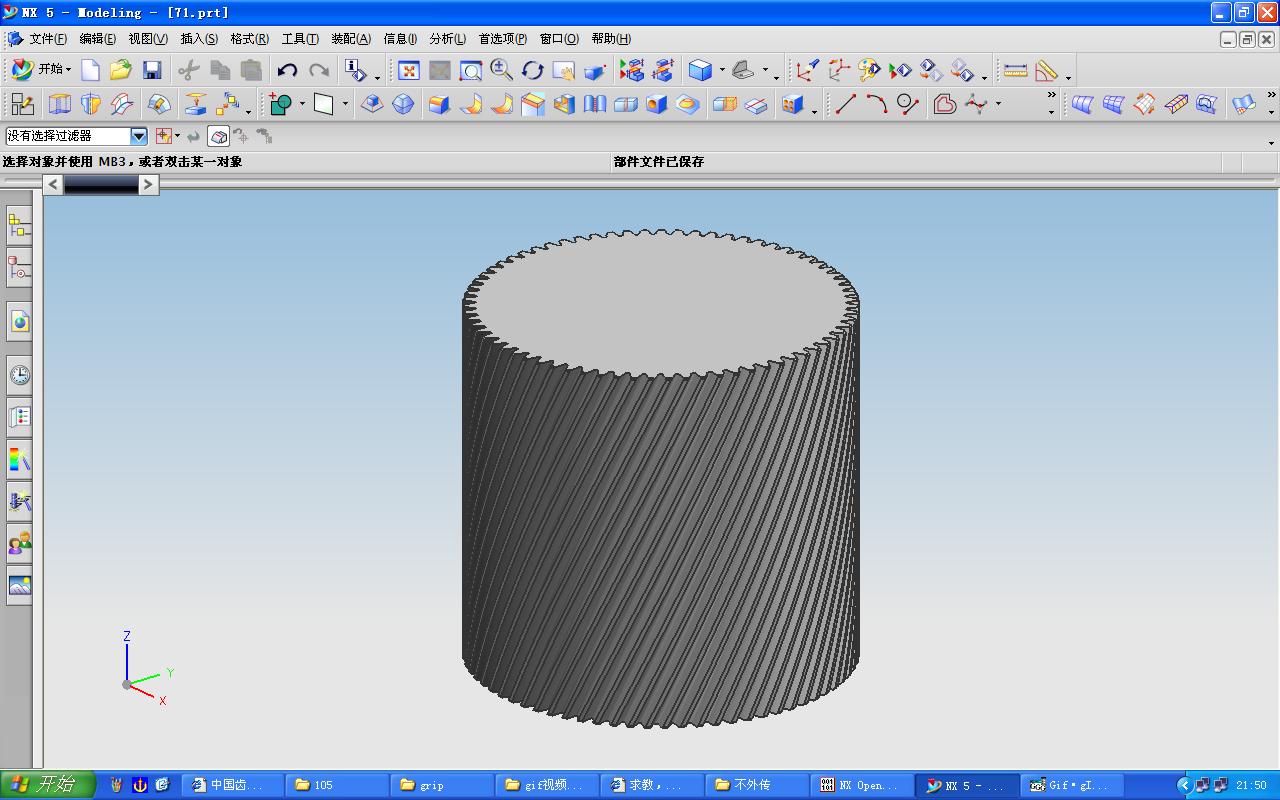Click the Paste clipboard icon
Viewport: 1280px width, 800px height.
pyautogui.click(x=251, y=70)
